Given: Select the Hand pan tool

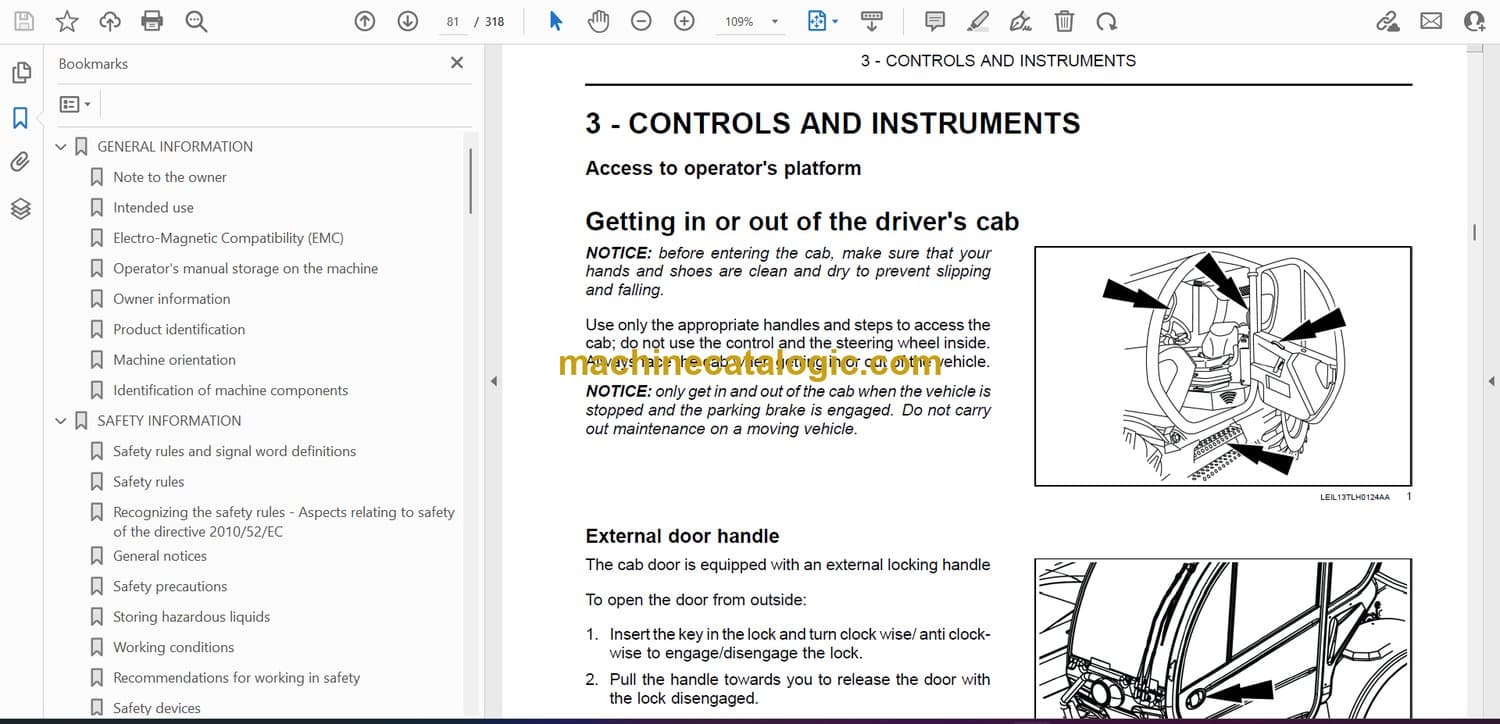Looking at the screenshot, I should coord(598,21).
